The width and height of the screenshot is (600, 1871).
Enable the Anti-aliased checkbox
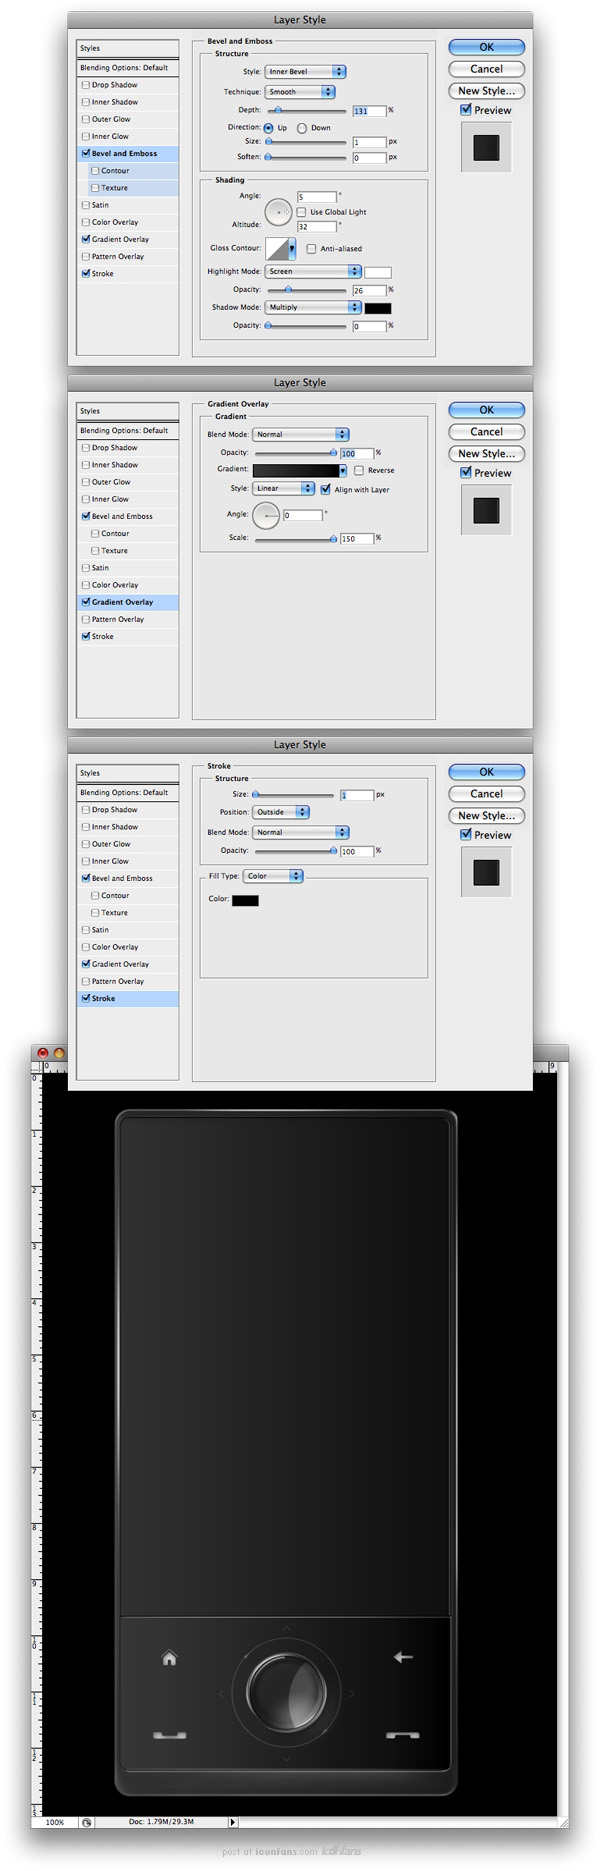(312, 248)
